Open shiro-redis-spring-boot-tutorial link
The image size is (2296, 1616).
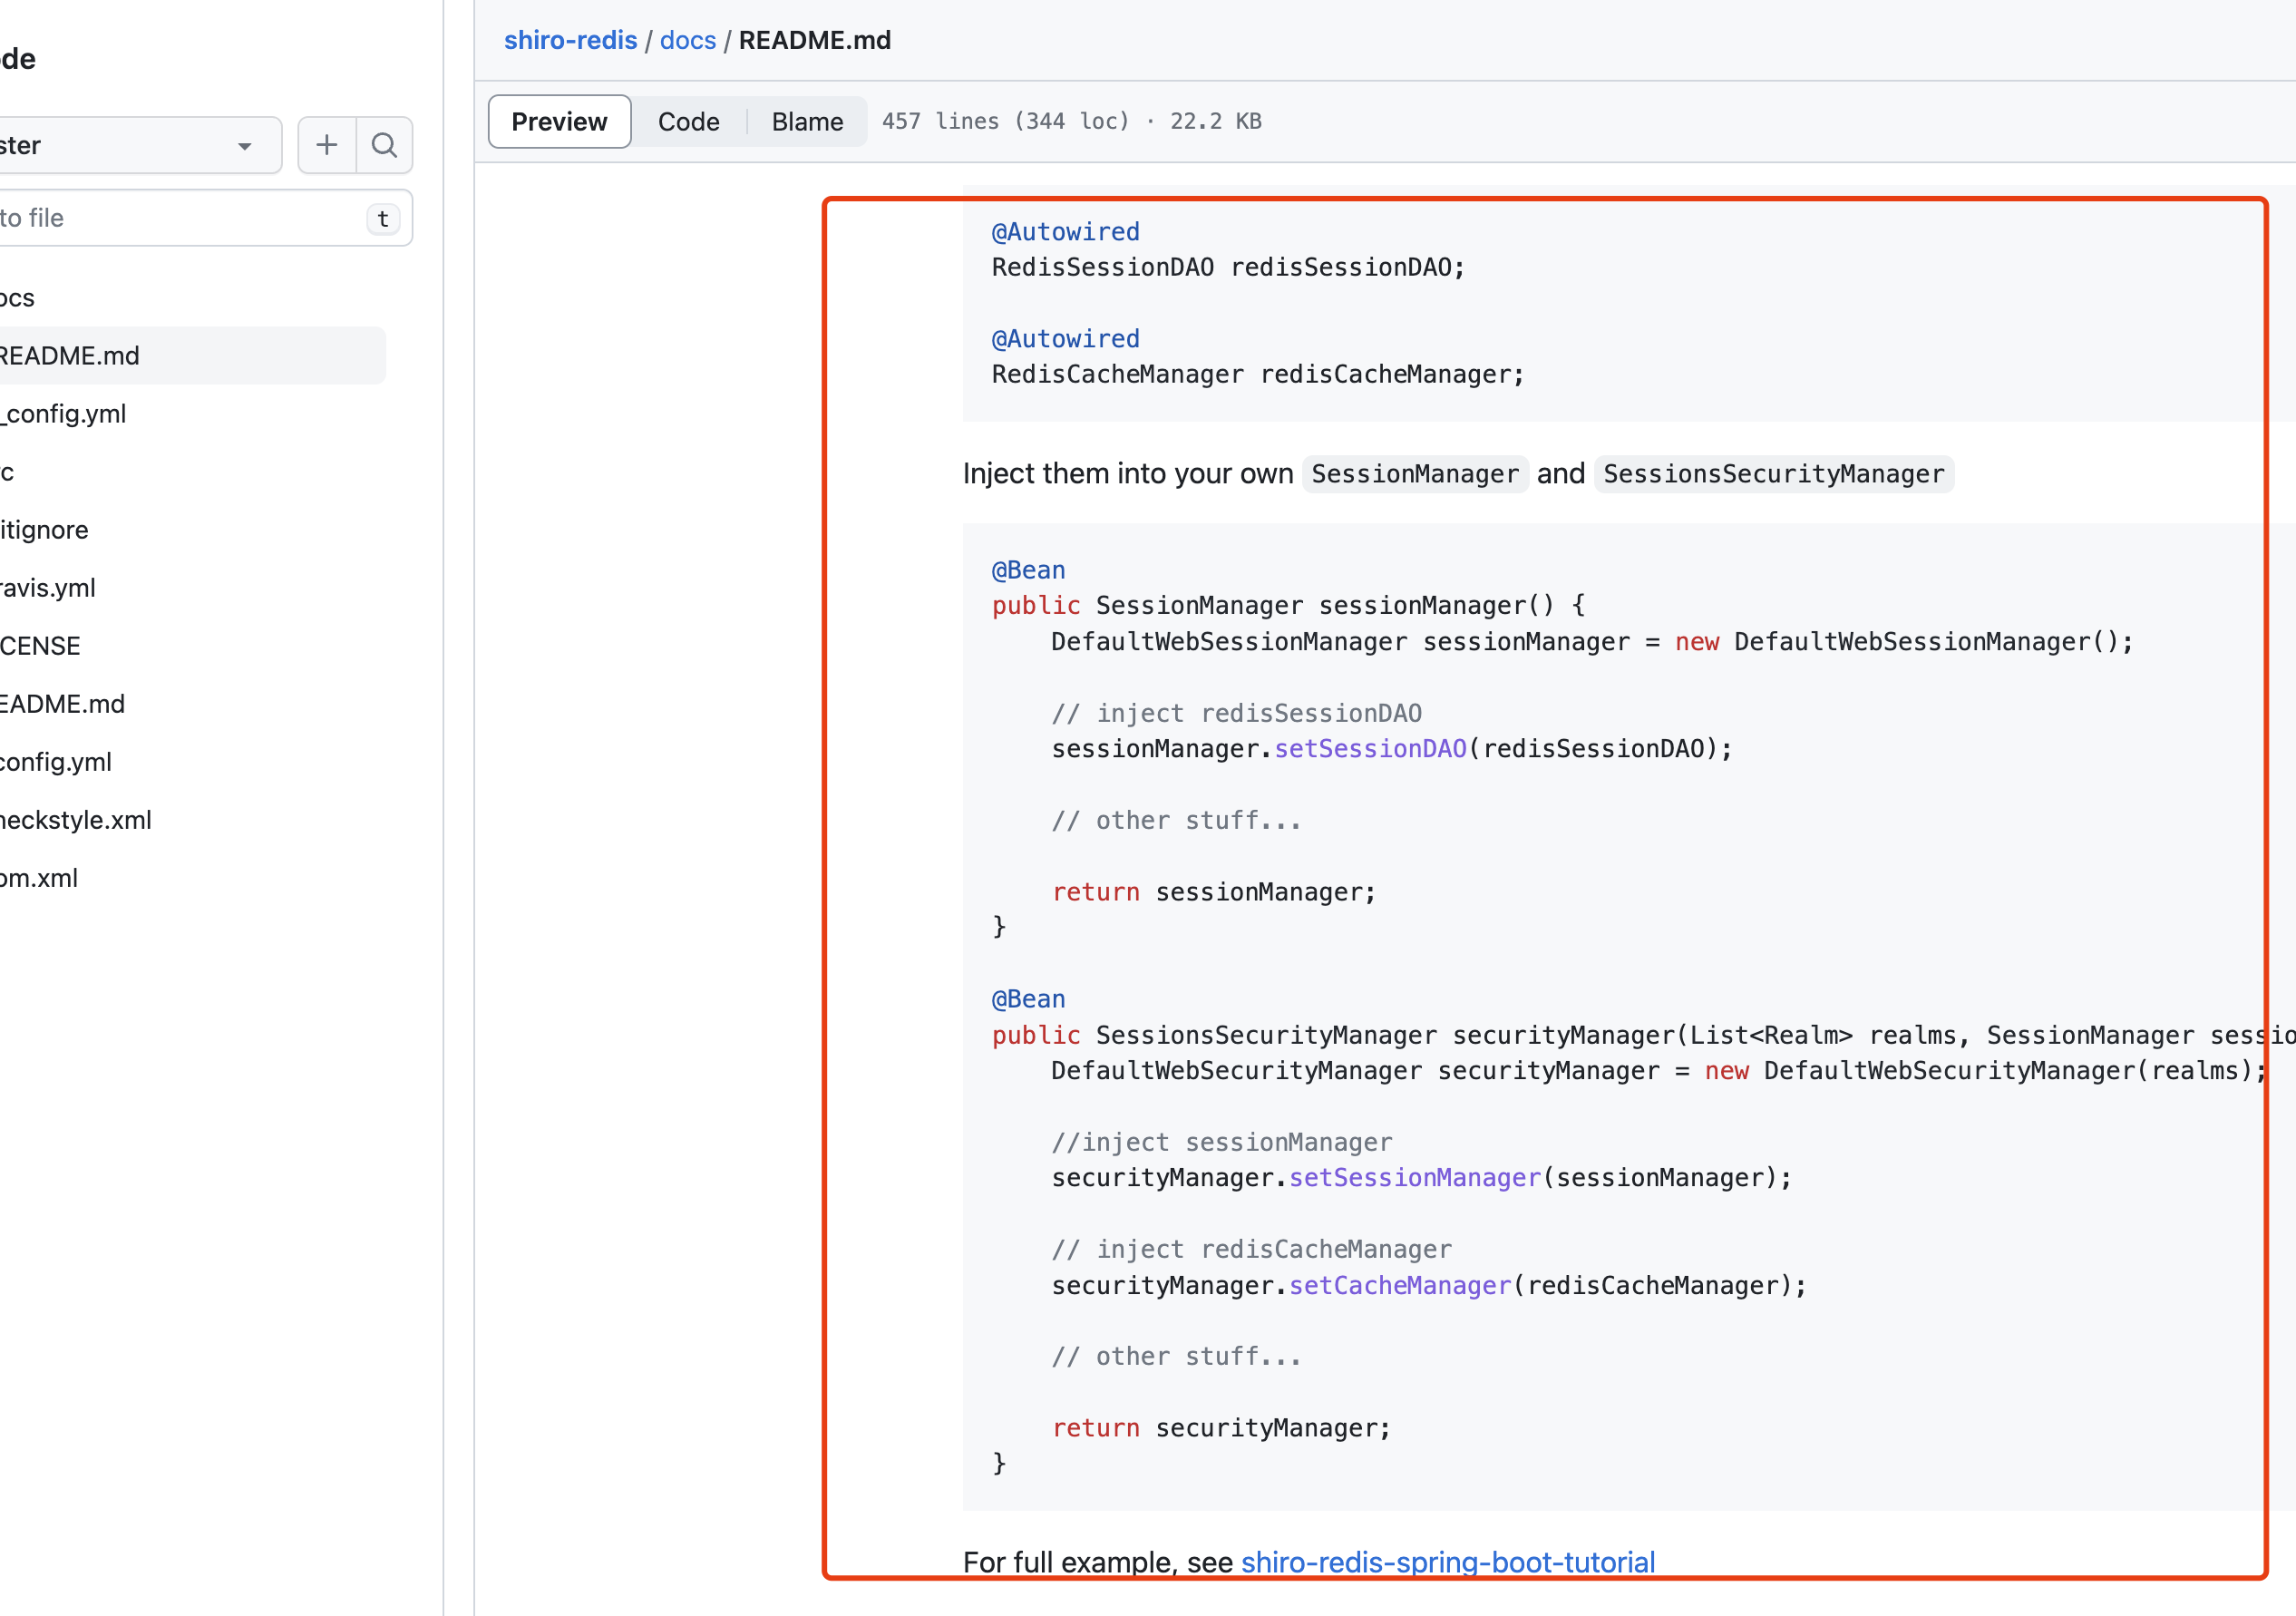click(x=1447, y=1561)
